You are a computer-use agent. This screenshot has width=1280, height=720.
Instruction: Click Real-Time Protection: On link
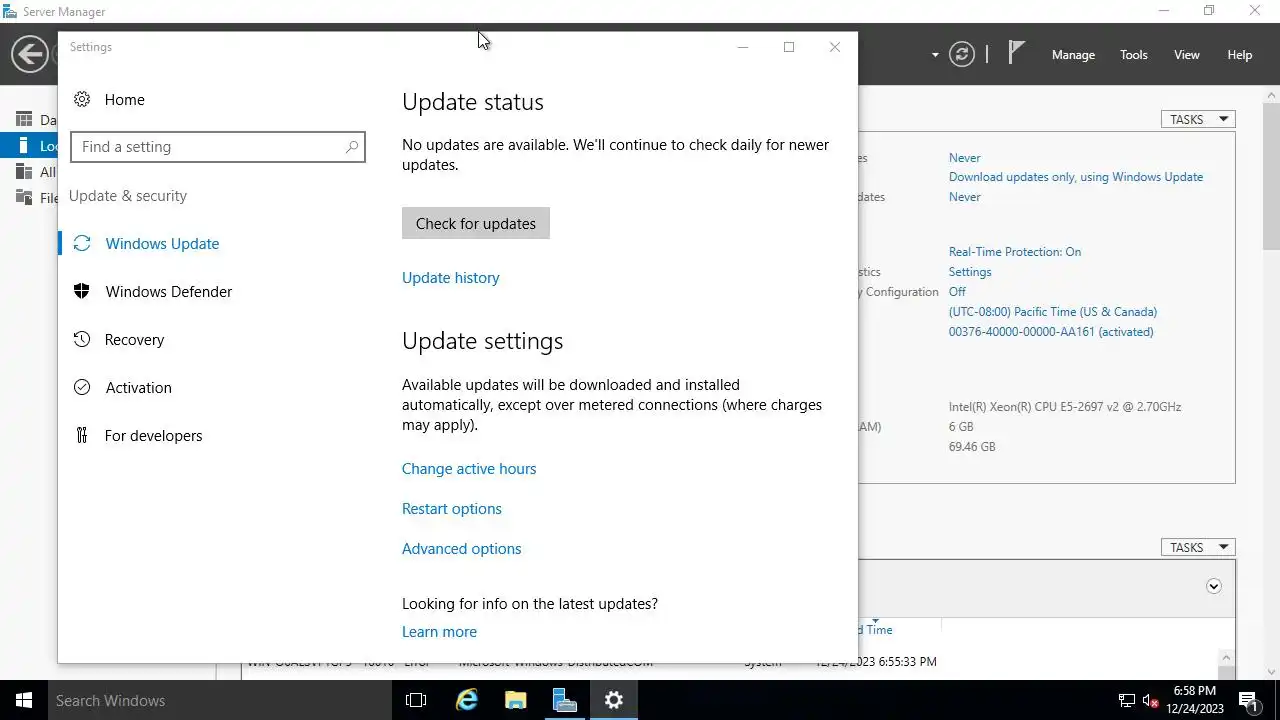tap(1015, 252)
